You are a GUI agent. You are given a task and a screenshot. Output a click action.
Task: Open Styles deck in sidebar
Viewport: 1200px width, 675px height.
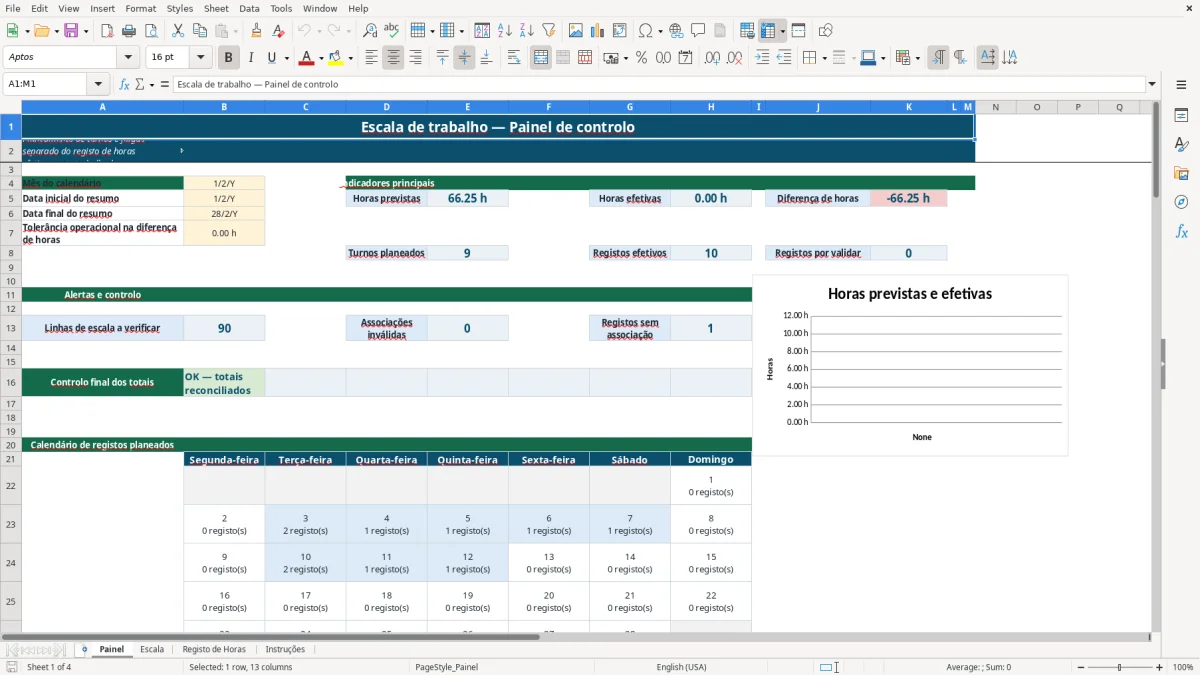coord(1181,145)
